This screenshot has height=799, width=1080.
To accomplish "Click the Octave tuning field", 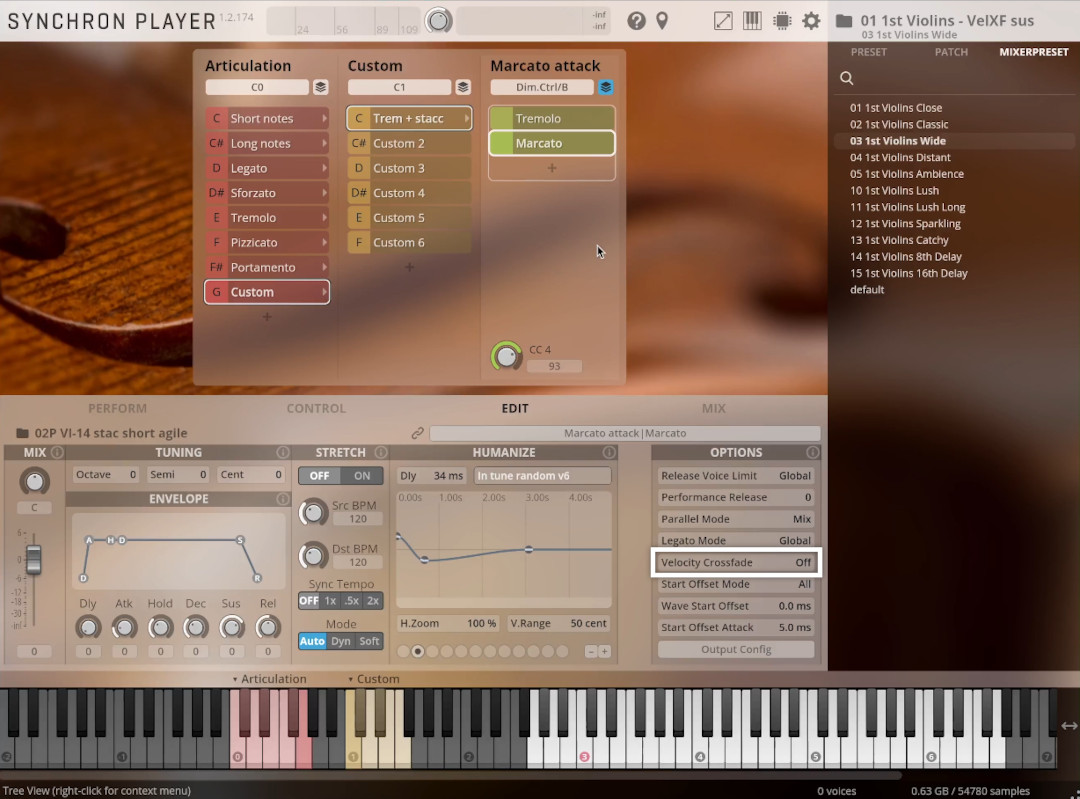I will pos(106,475).
